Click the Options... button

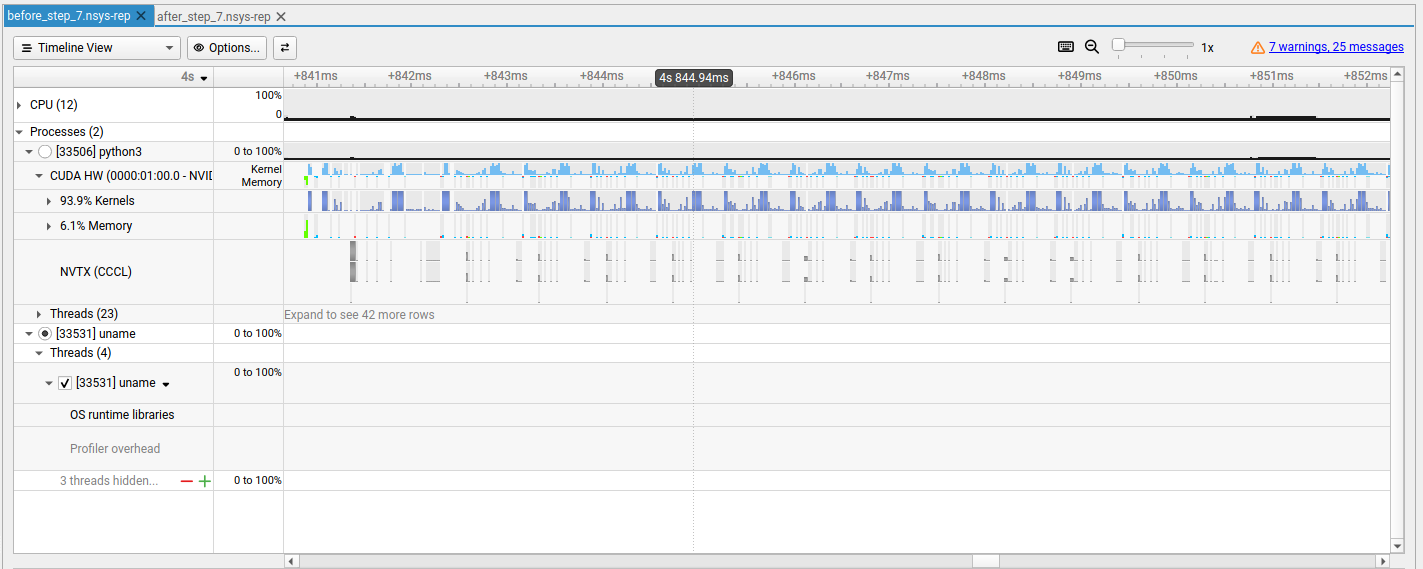(227, 47)
